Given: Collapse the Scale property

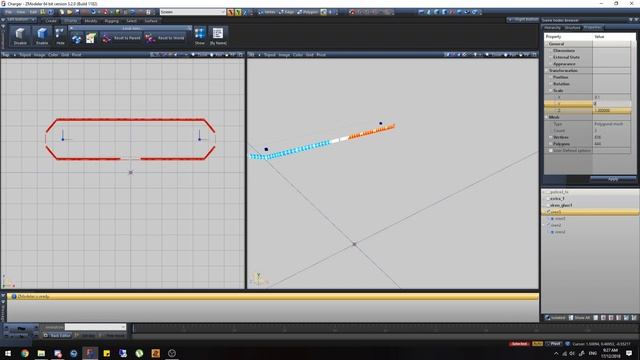Looking at the screenshot, I should pyautogui.click(x=550, y=90).
